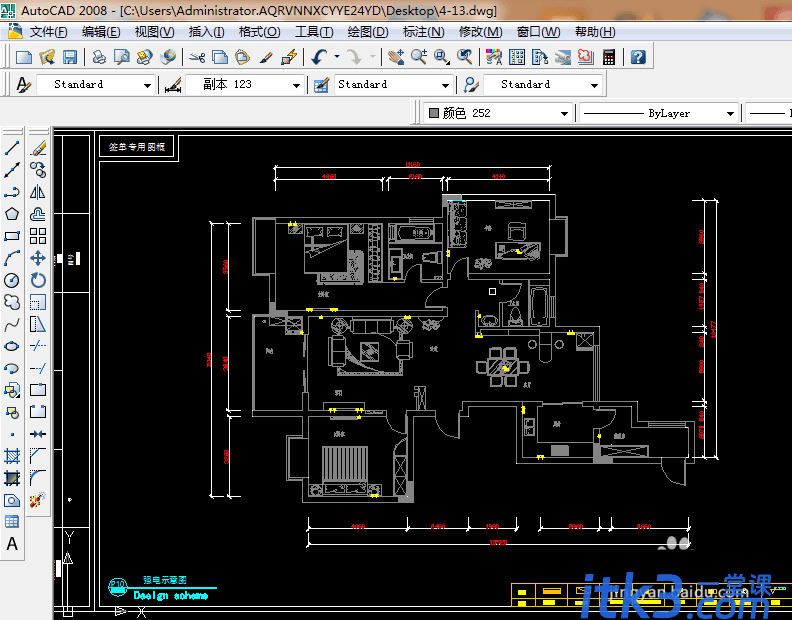The width and height of the screenshot is (792, 620).
Task: Select the Polyline tool
Action: (x=12, y=193)
